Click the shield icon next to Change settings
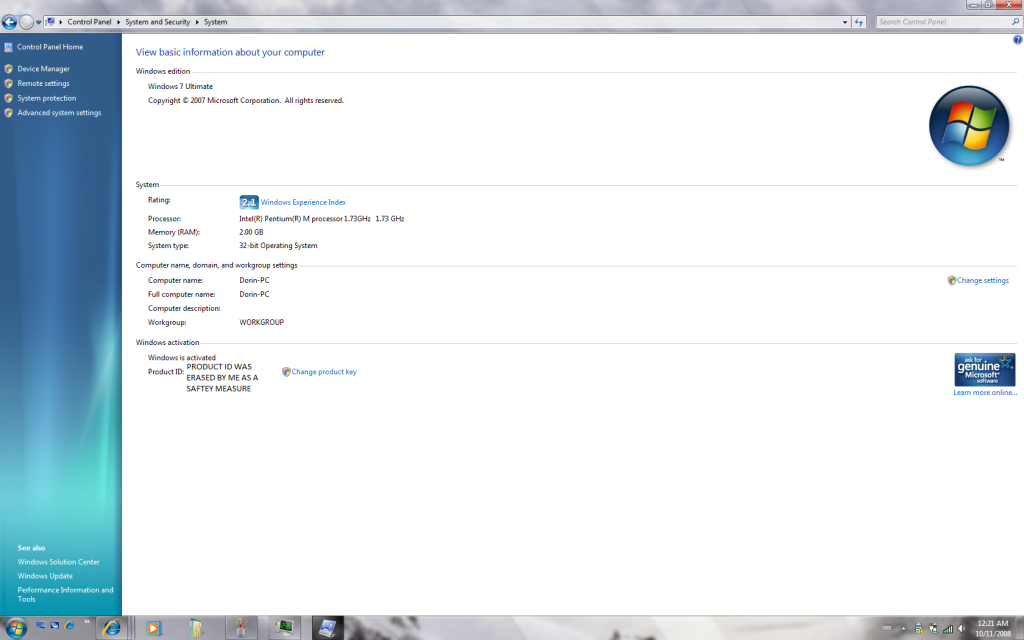The height and width of the screenshot is (640, 1024). coord(952,281)
